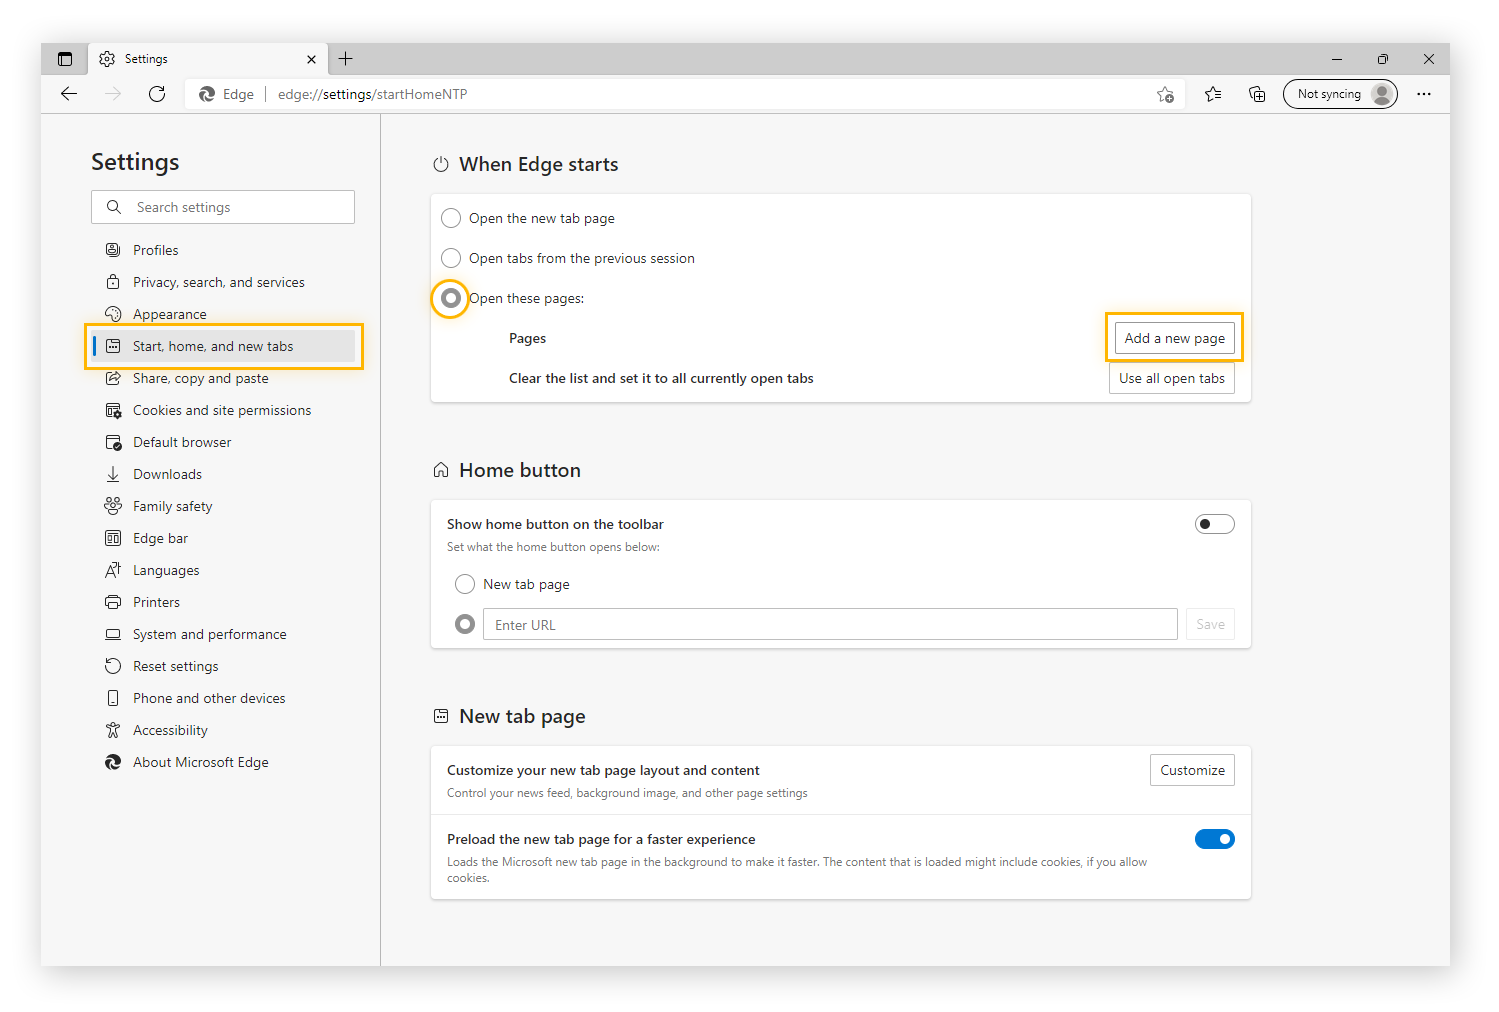
Task: Open Customize for new tab page layout
Action: 1192,769
